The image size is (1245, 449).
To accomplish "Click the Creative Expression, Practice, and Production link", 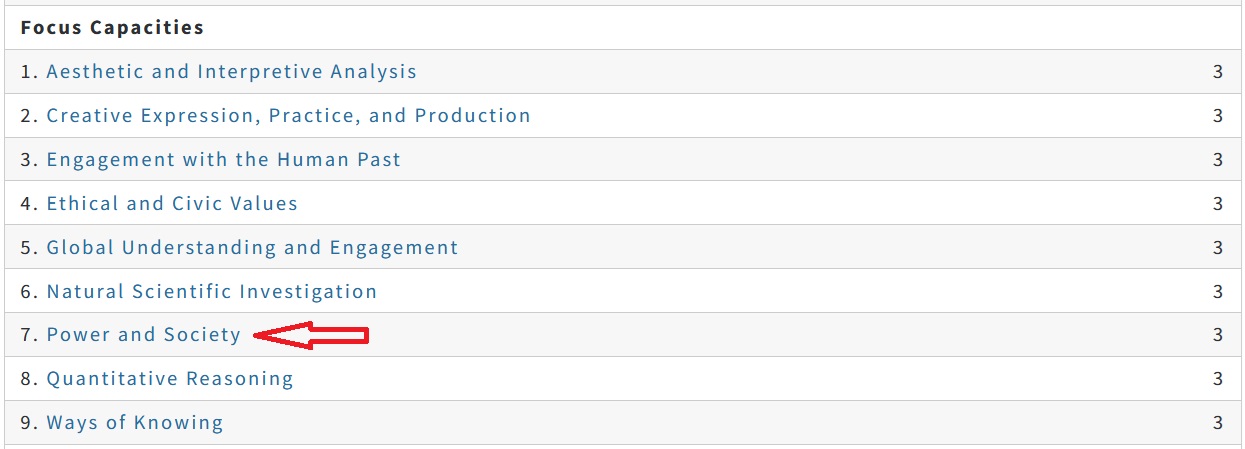I will point(288,116).
